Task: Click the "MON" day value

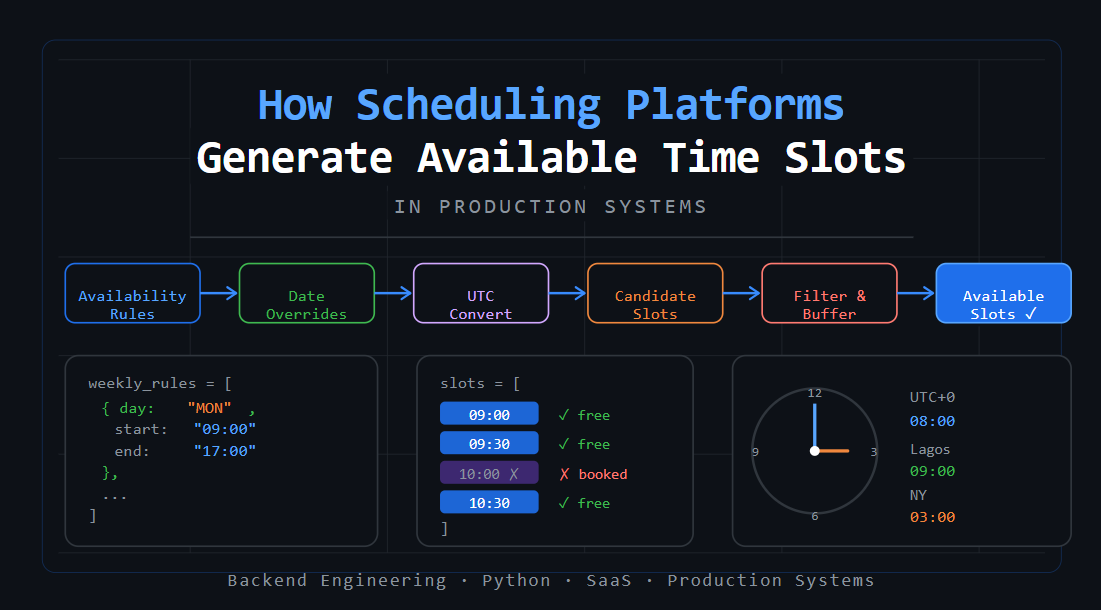Action: [209, 409]
